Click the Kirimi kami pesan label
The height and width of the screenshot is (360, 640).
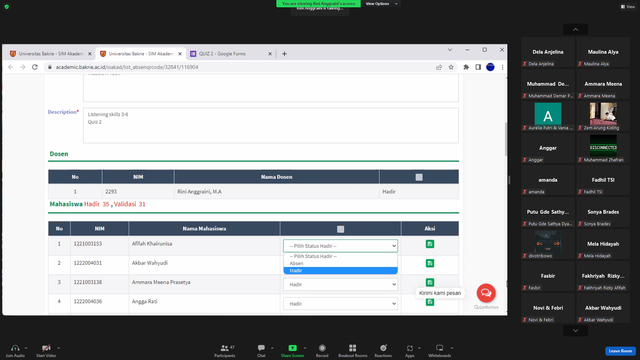pos(440,293)
